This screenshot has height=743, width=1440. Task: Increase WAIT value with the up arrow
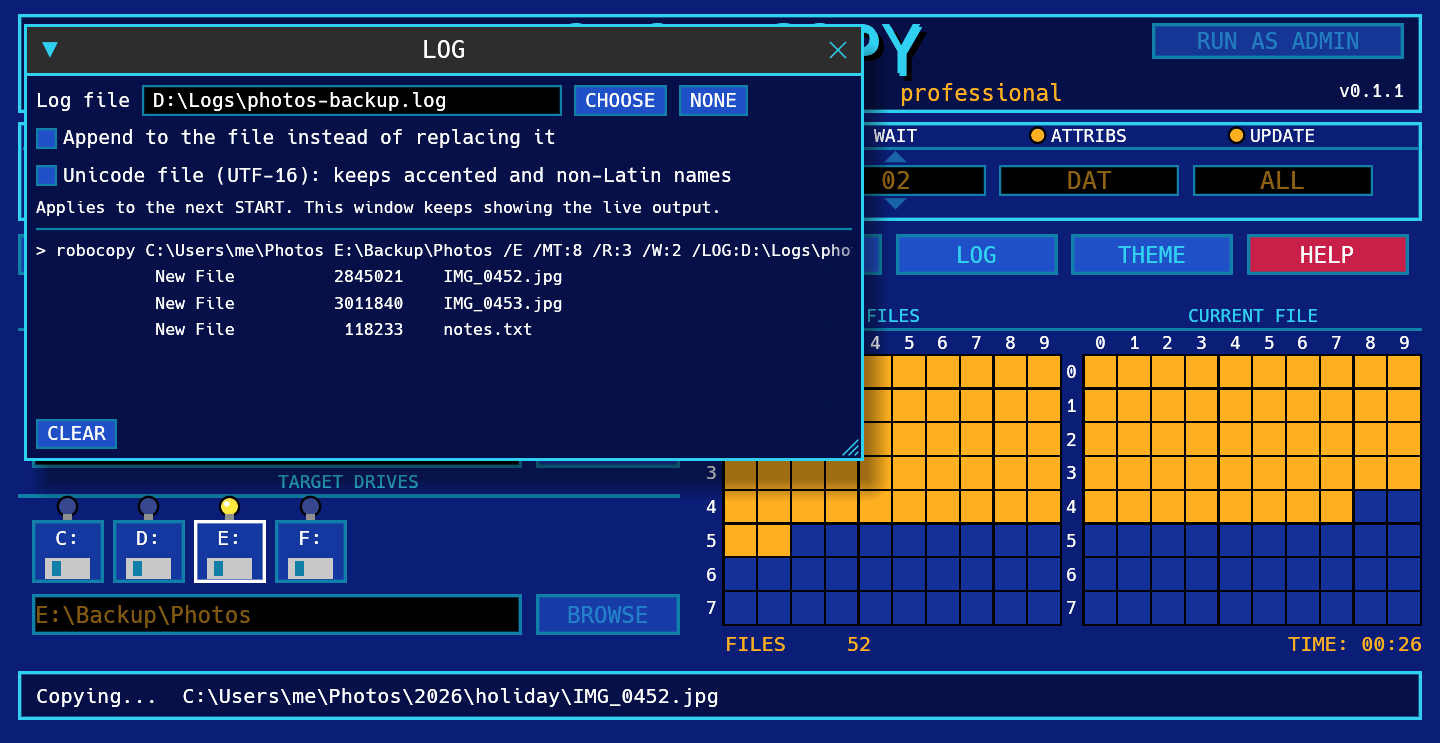coord(896,156)
